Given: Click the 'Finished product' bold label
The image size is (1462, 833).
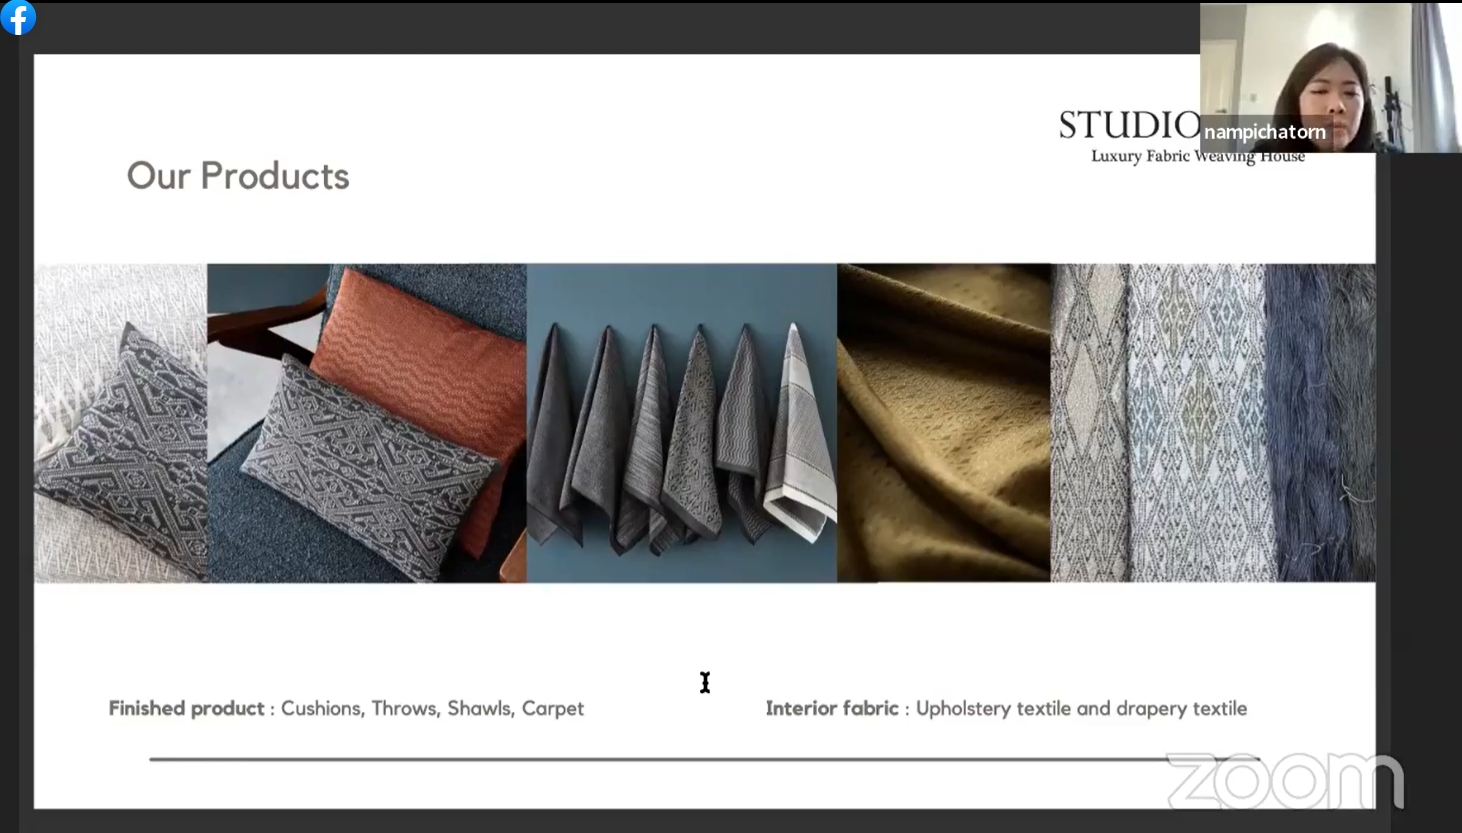Looking at the screenshot, I should click(186, 709).
